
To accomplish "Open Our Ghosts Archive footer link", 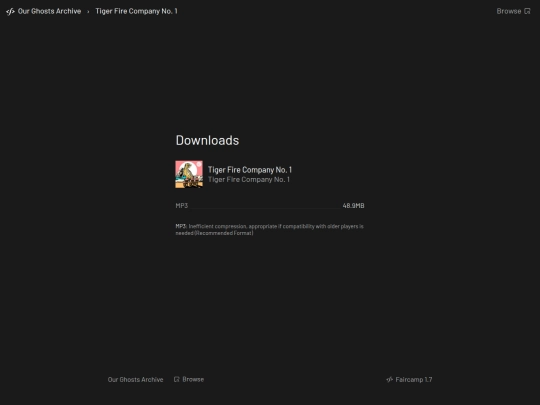I will (135, 380).
